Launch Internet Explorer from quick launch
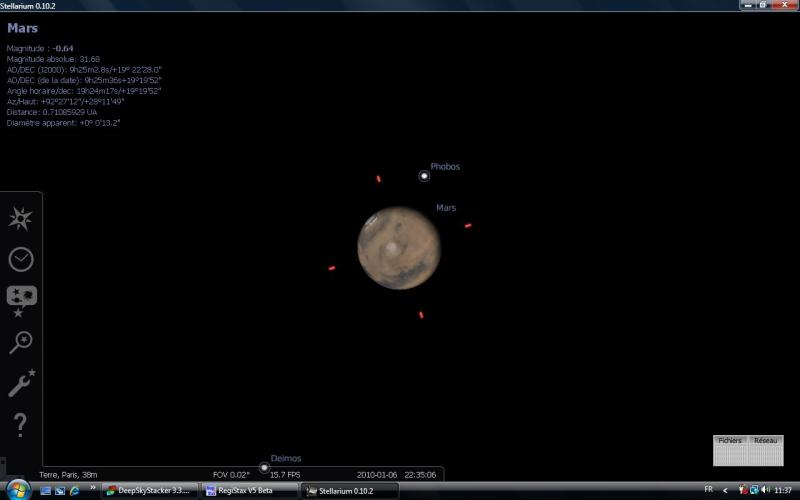The width and height of the screenshot is (800, 500). click(74, 491)
